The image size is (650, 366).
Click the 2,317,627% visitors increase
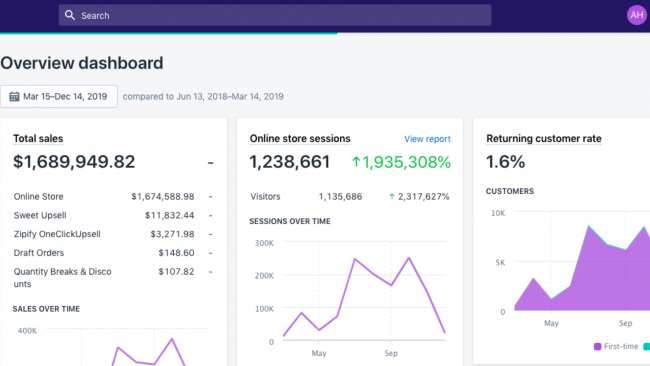pos(424,196)
